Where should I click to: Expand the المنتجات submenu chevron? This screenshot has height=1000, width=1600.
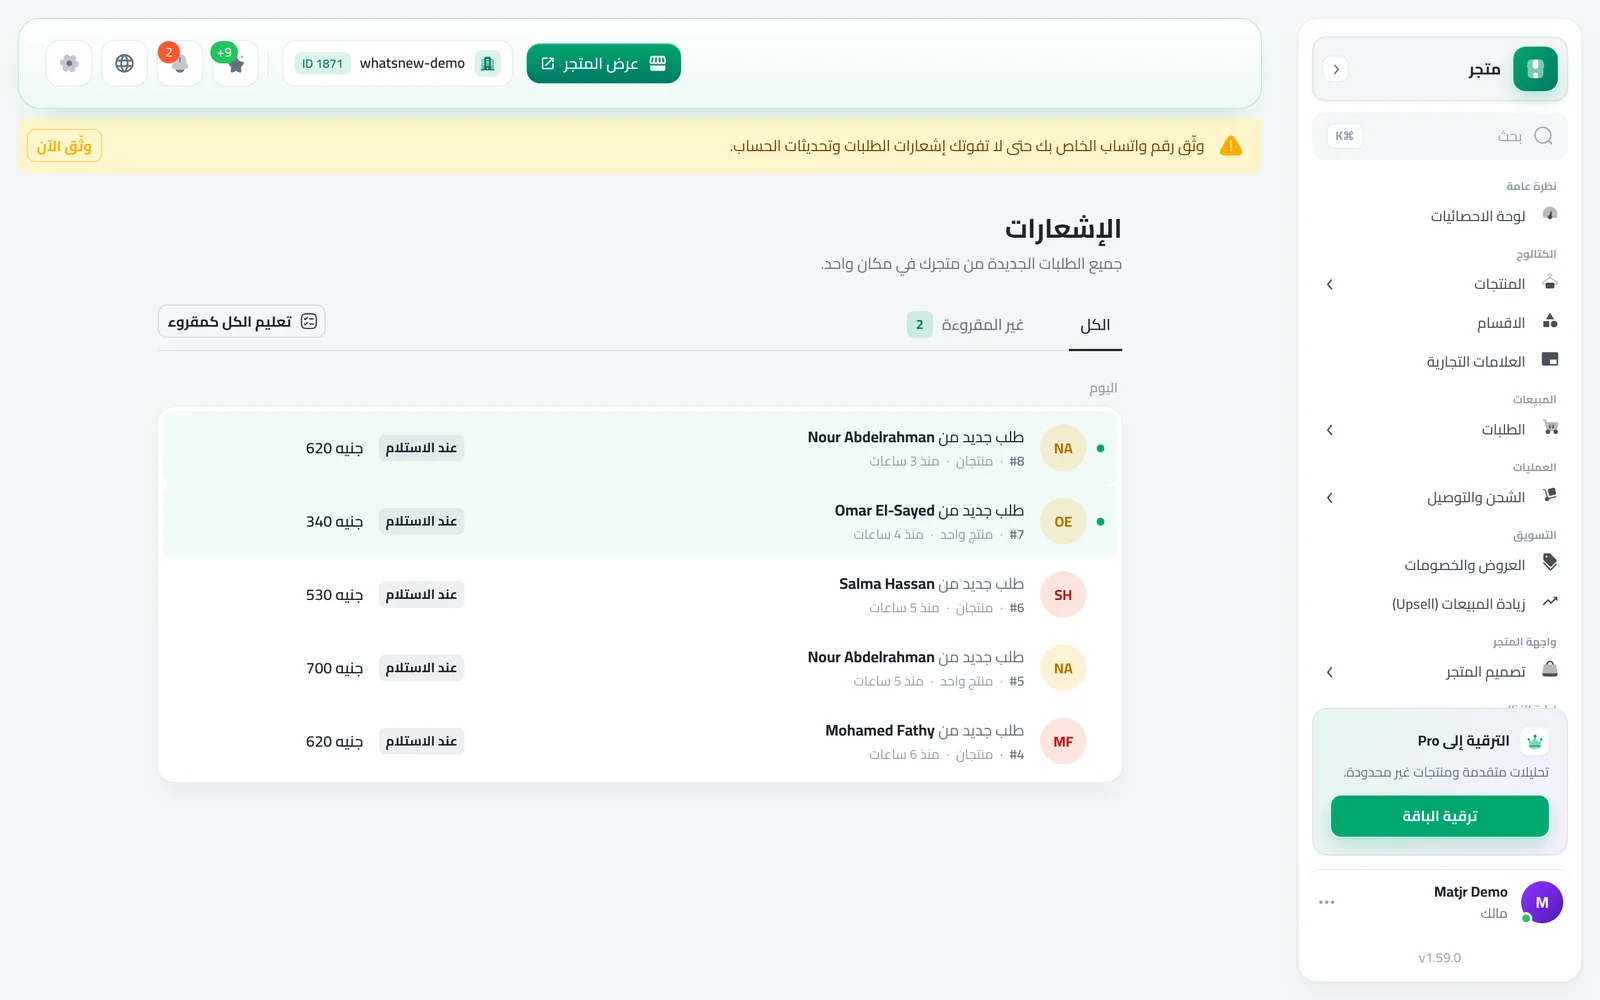click(1329, 285)
